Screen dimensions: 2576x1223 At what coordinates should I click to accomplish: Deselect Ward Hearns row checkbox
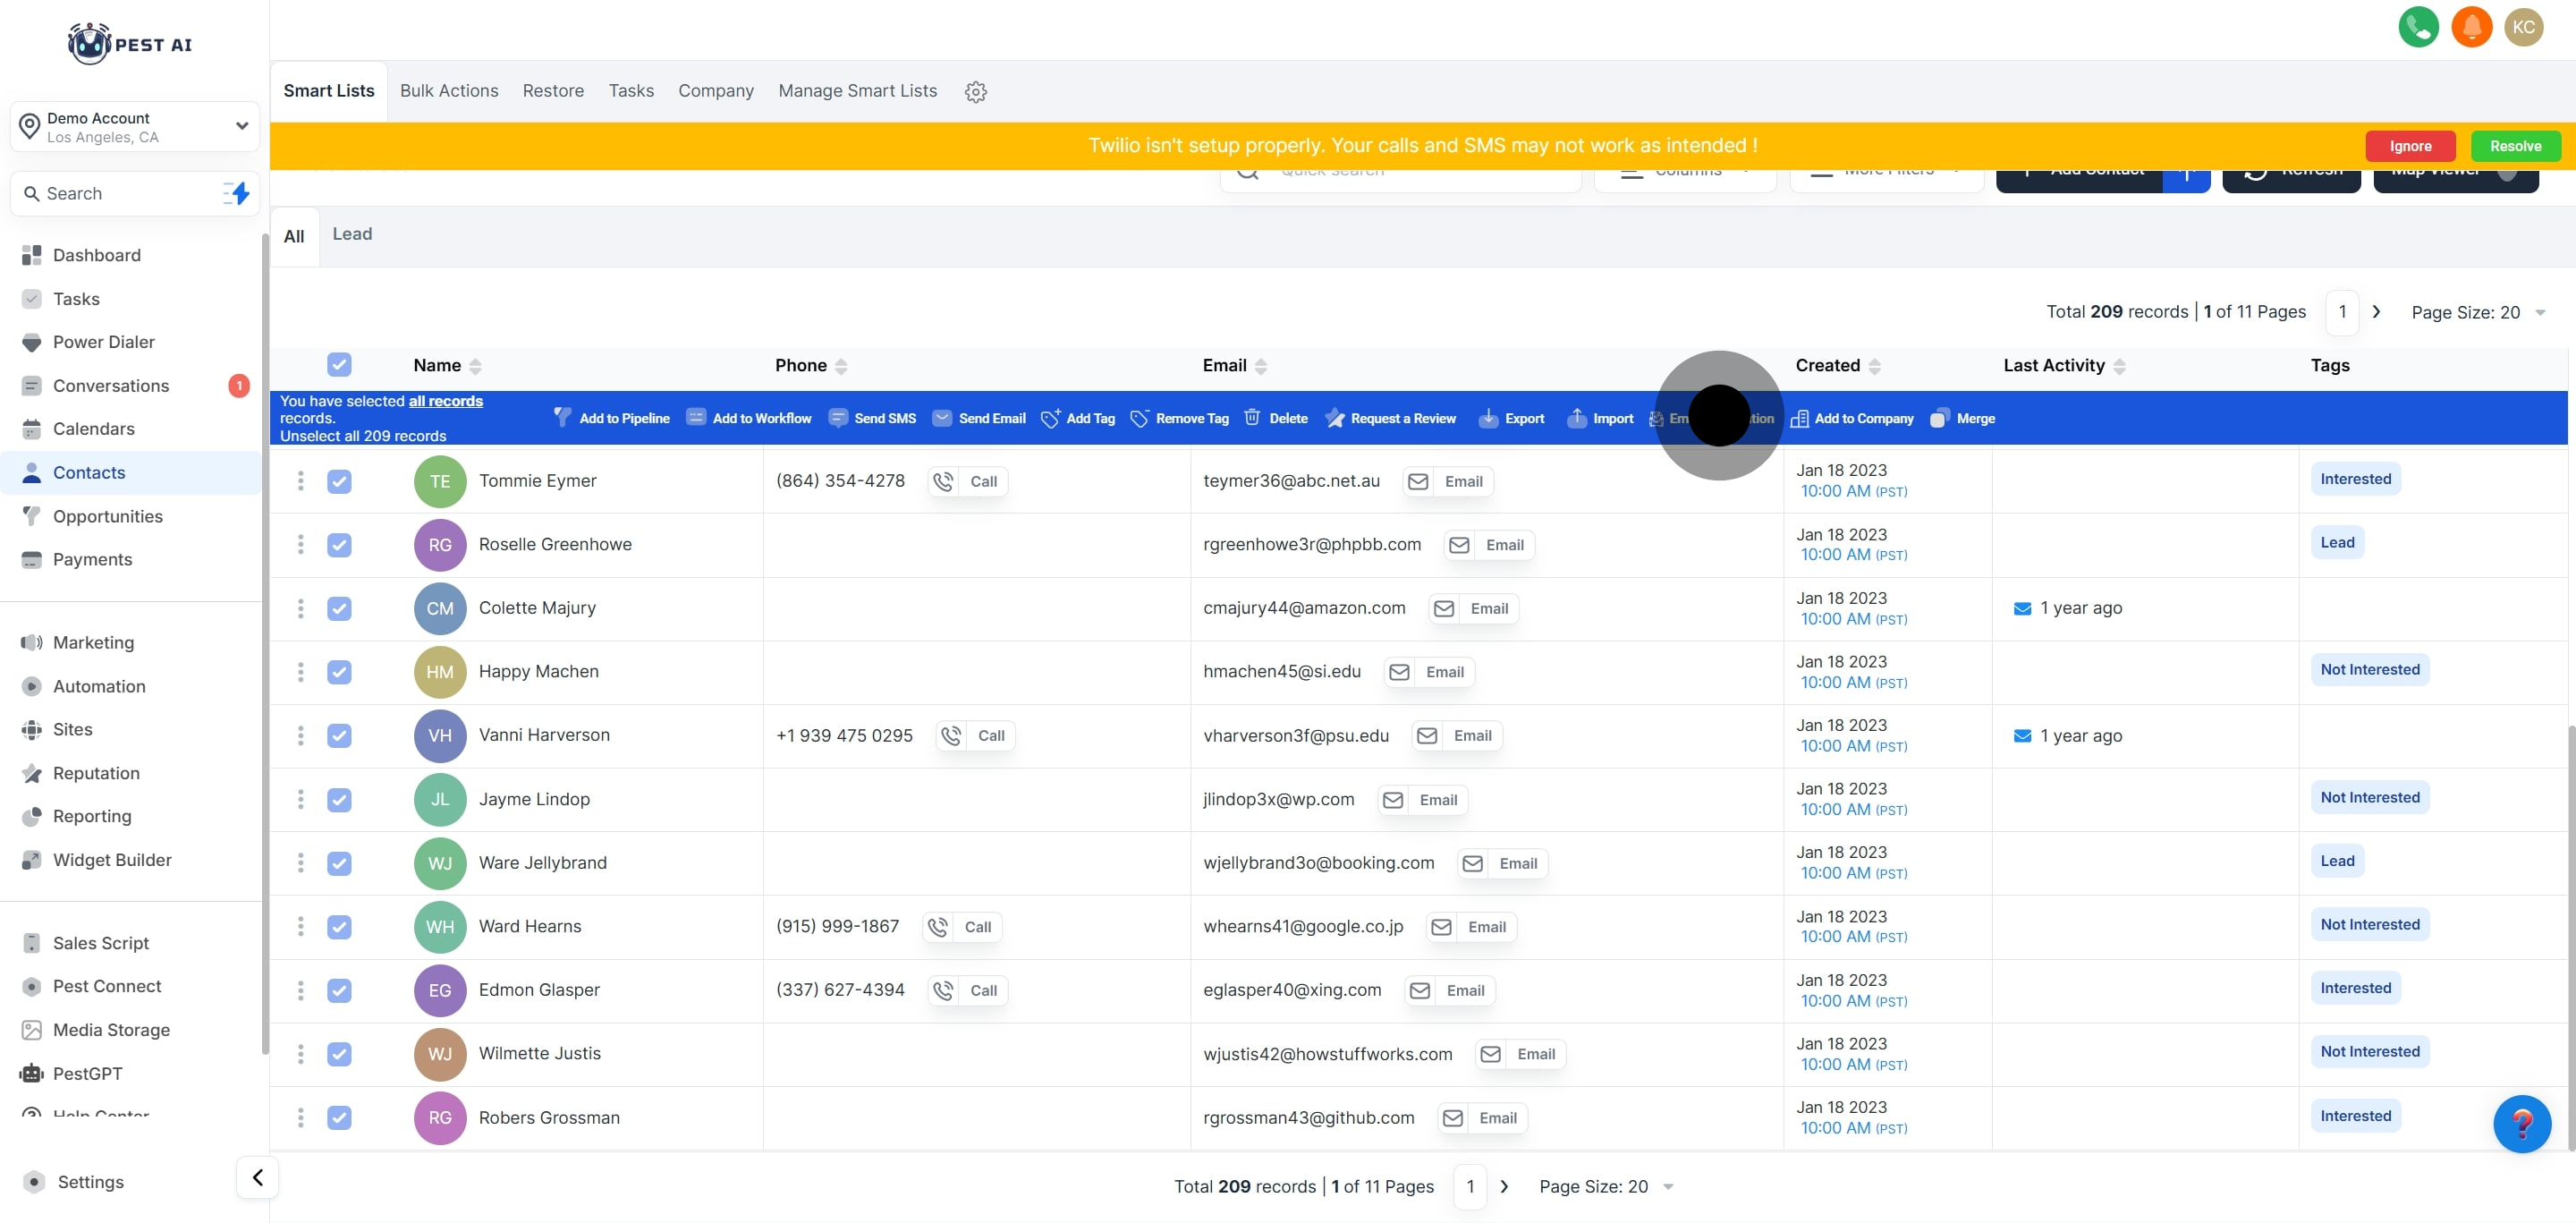tap(339, 927)
